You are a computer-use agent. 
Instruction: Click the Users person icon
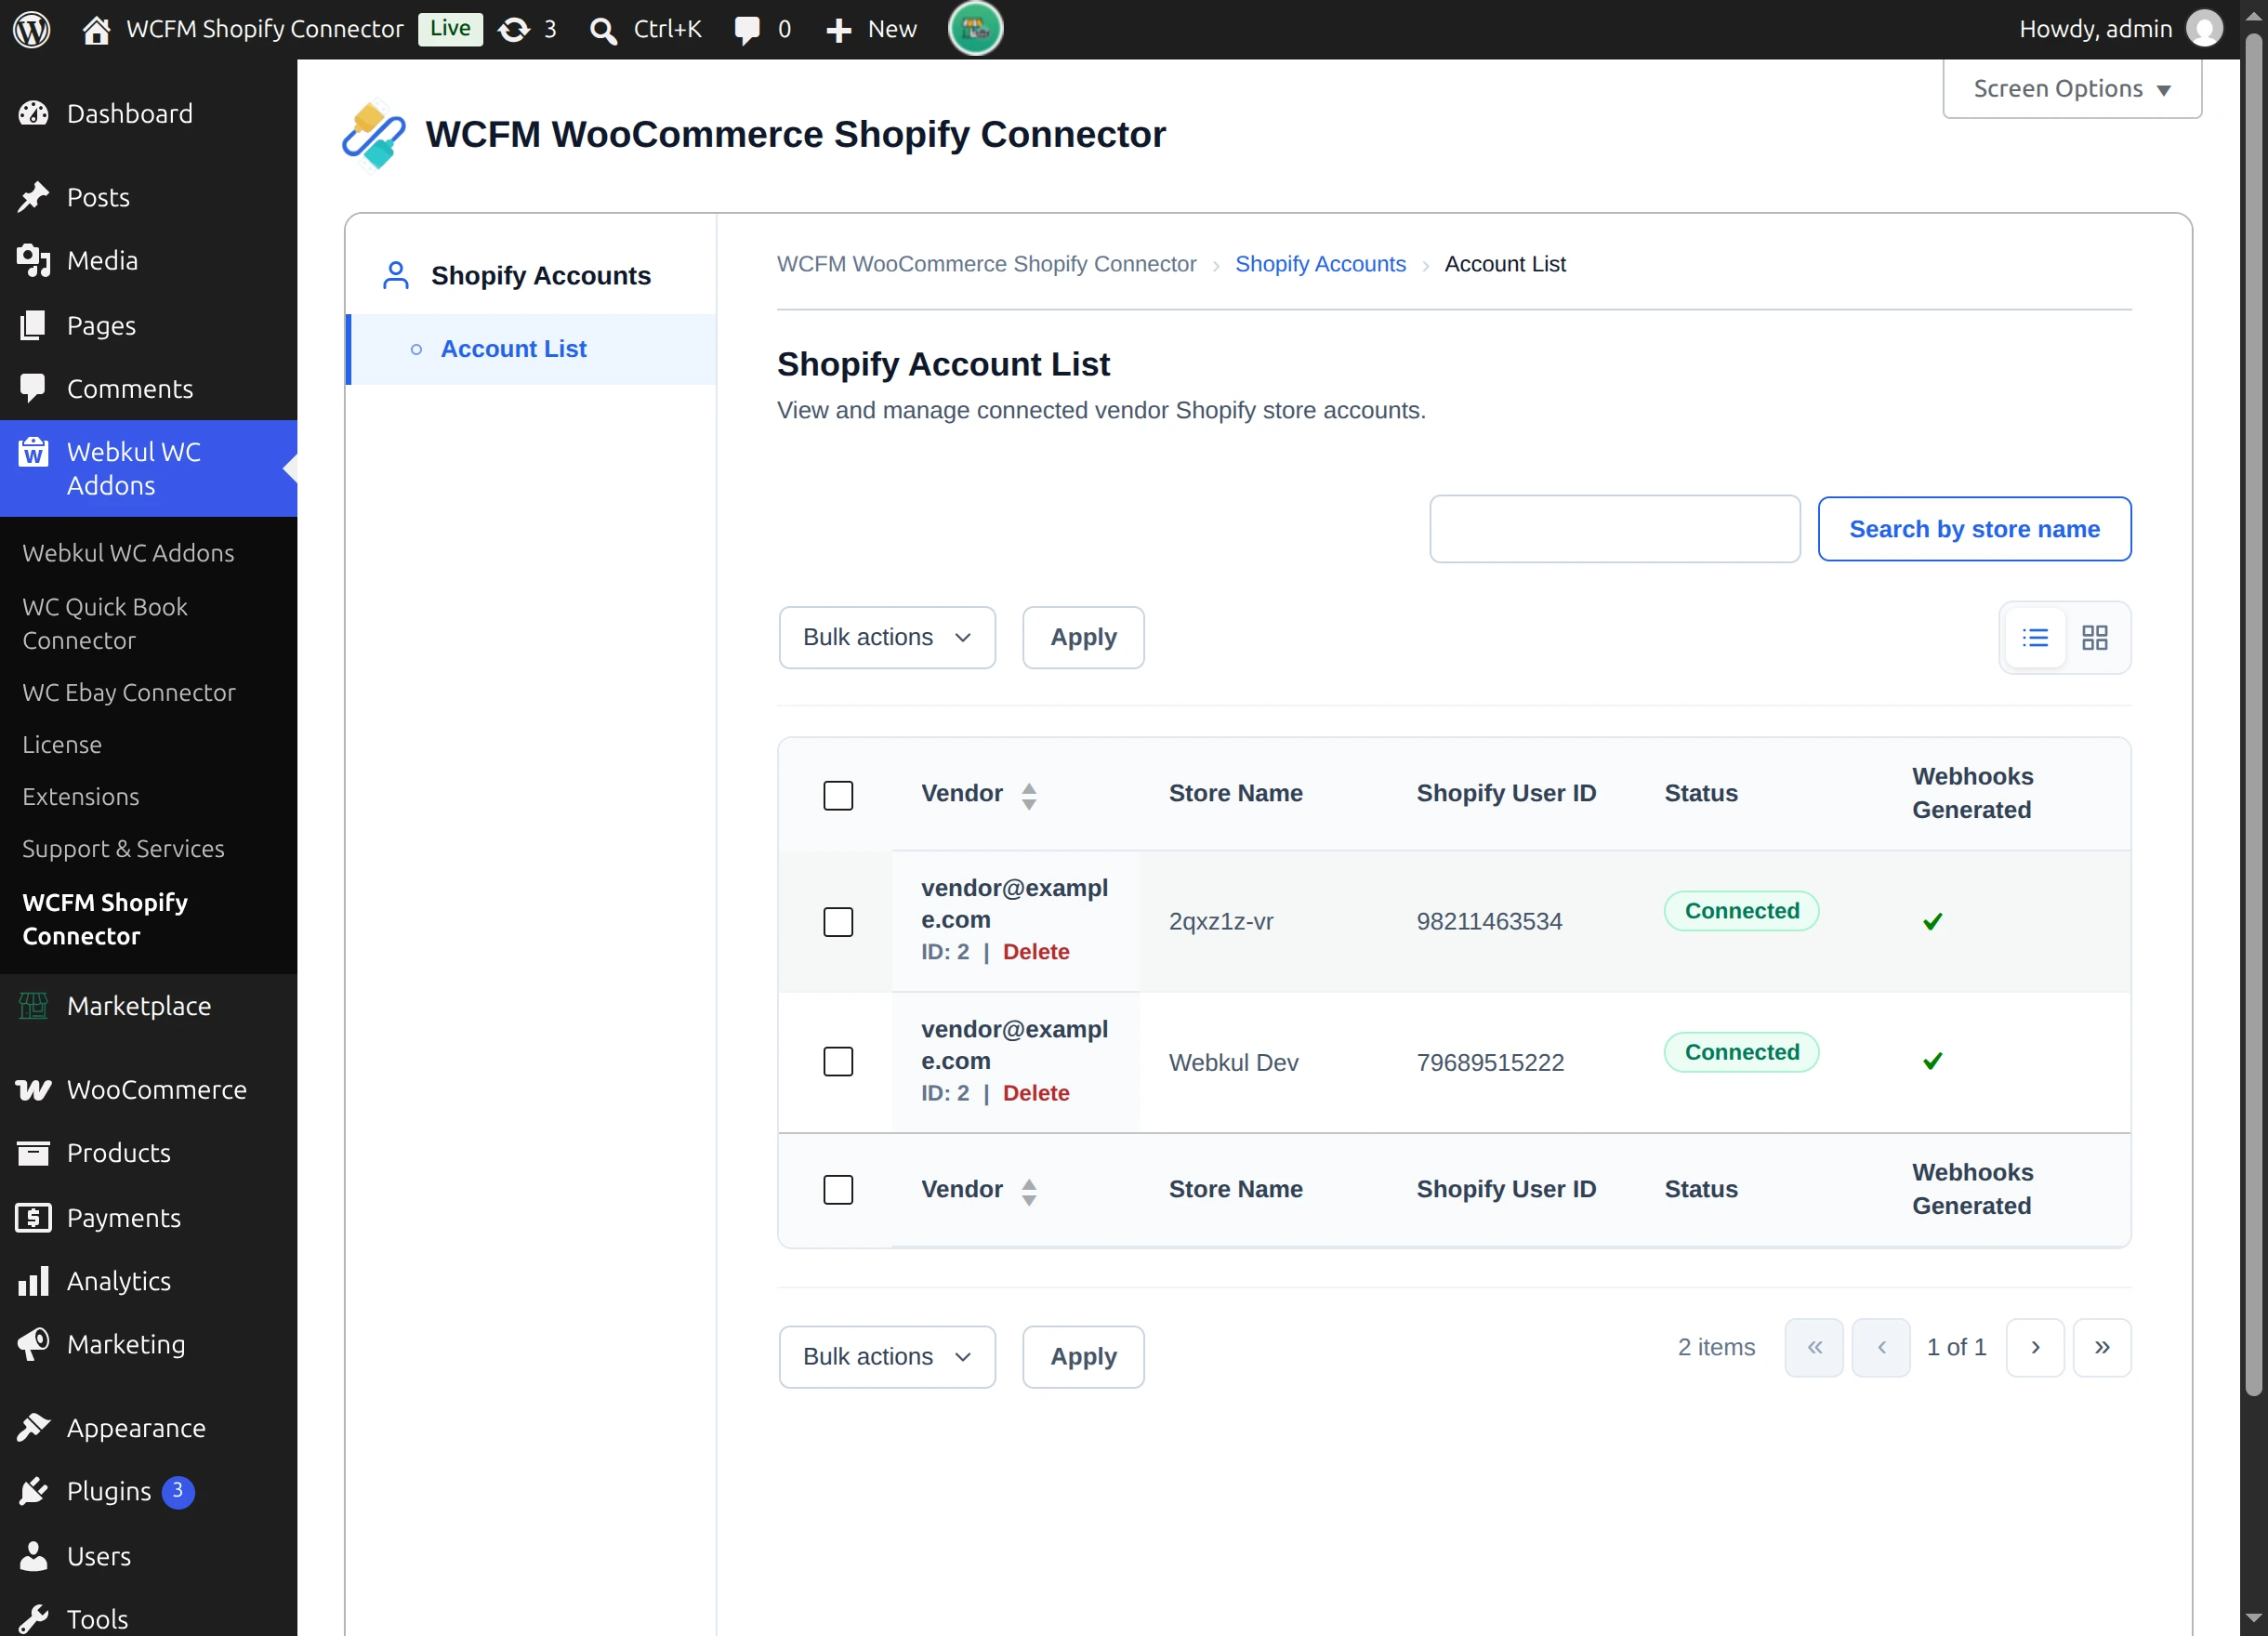(33, 1555)
